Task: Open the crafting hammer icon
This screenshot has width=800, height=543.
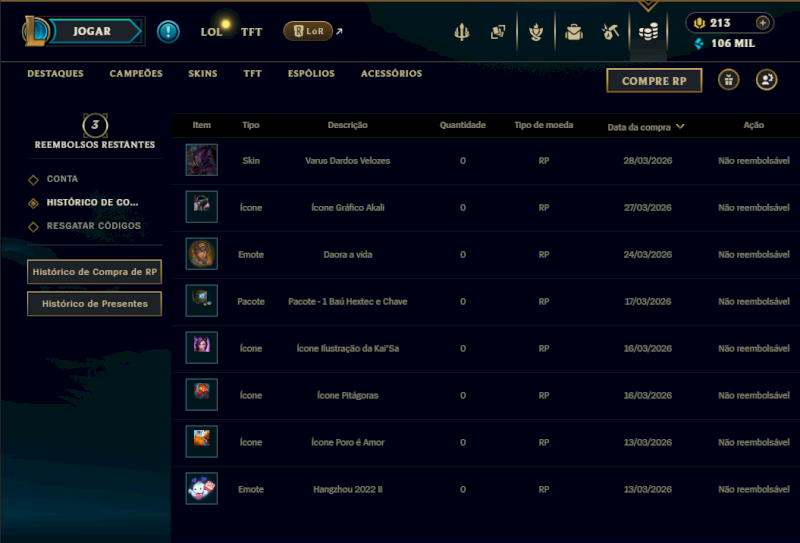Action: (x=610, y=32)
